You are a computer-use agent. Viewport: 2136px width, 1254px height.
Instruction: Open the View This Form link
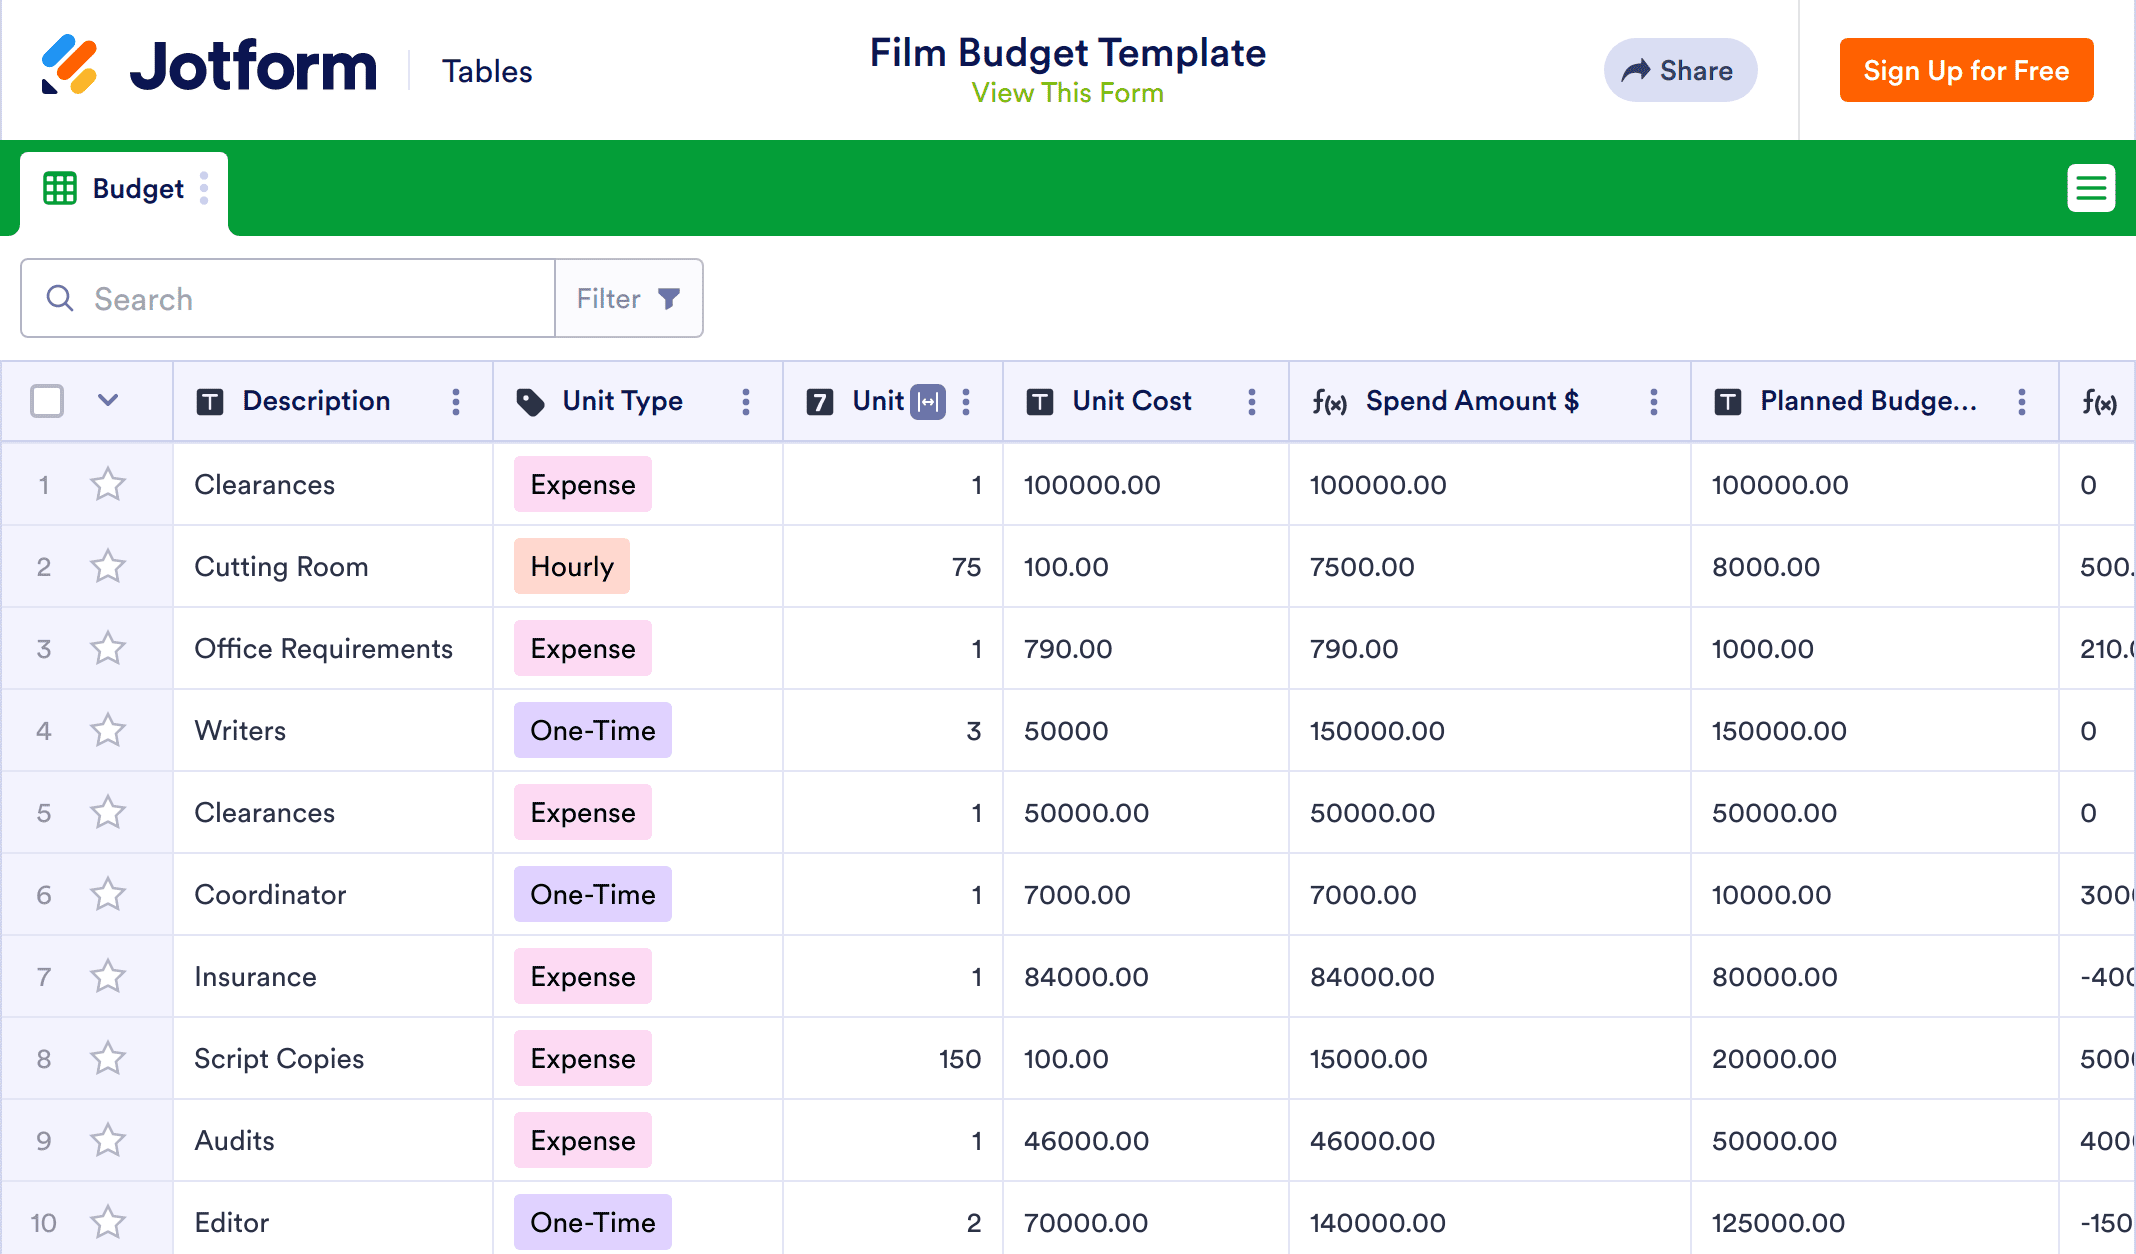click(1067, 93)
